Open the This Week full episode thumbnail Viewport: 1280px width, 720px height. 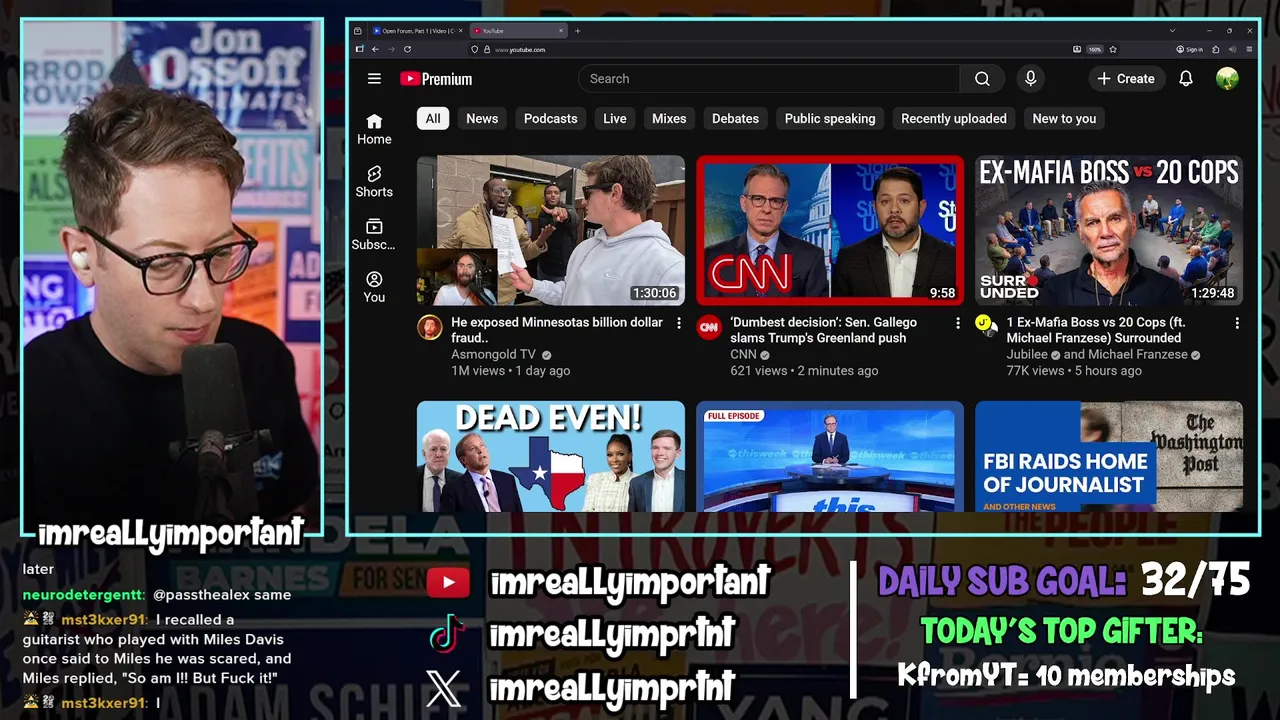[830, 457]
